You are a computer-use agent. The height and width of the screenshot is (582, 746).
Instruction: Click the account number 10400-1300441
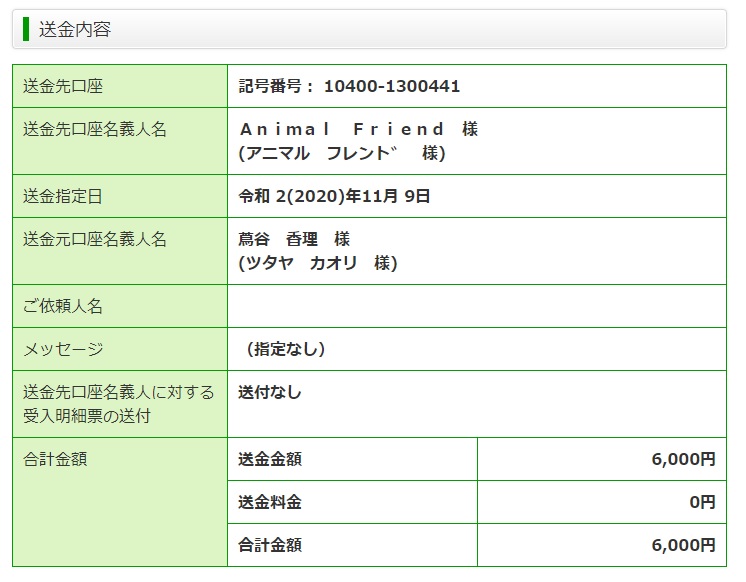pos(391,87)
